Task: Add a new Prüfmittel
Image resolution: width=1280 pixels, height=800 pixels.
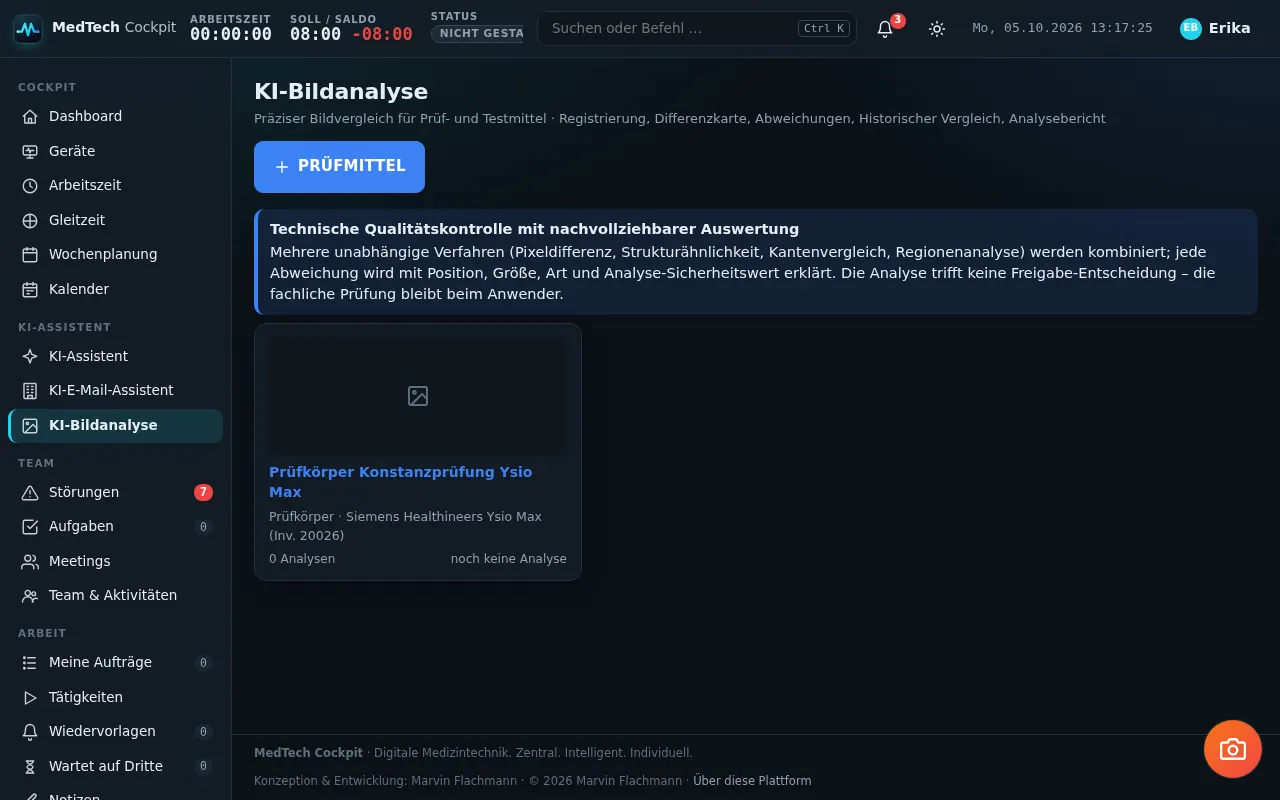Action: click(x=339, y=166)
